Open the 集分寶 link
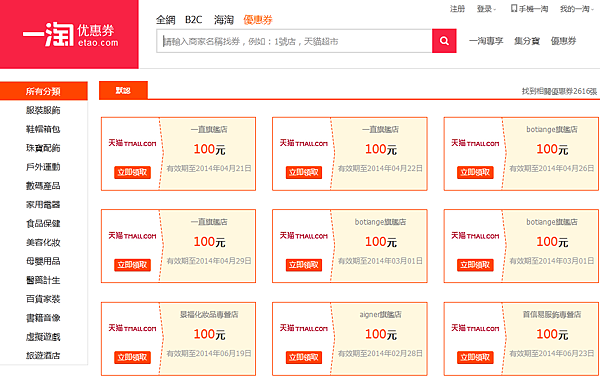600x378 pixels. click(x=527, y=41)
